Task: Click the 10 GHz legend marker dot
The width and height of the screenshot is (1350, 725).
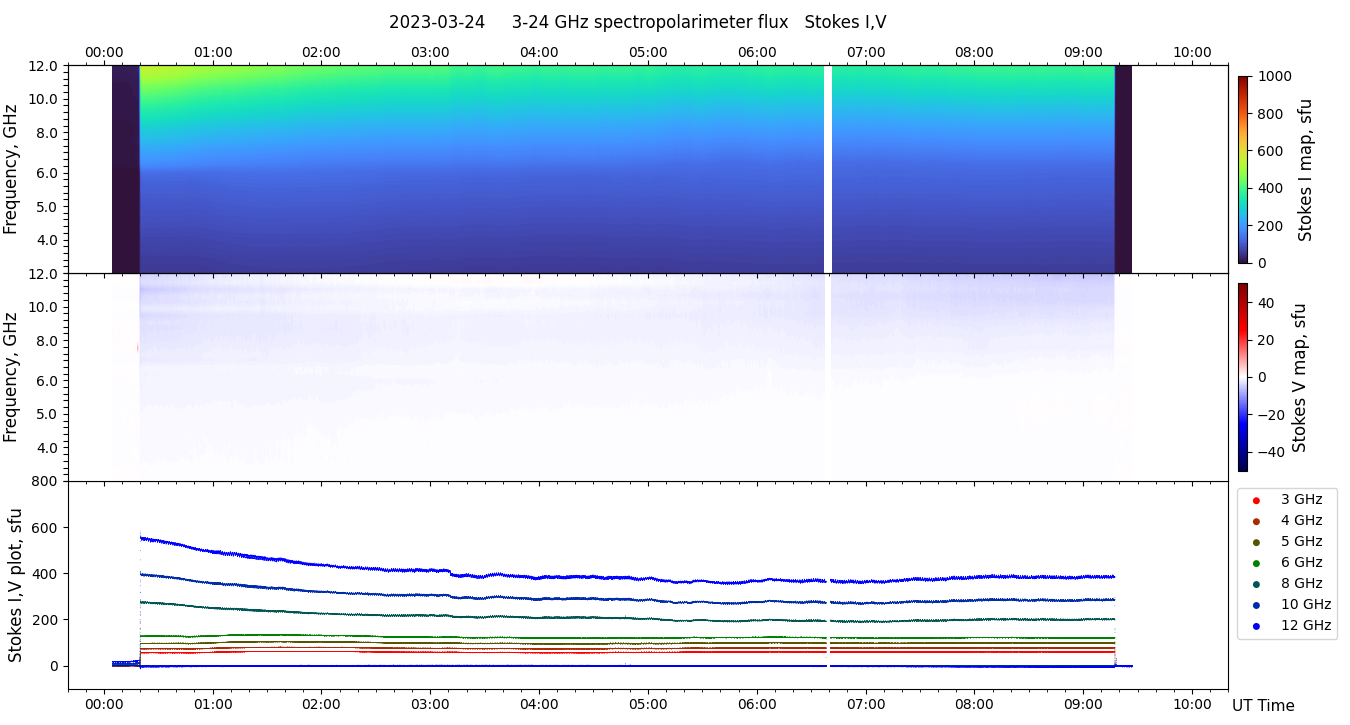Action: [1256, 605]
